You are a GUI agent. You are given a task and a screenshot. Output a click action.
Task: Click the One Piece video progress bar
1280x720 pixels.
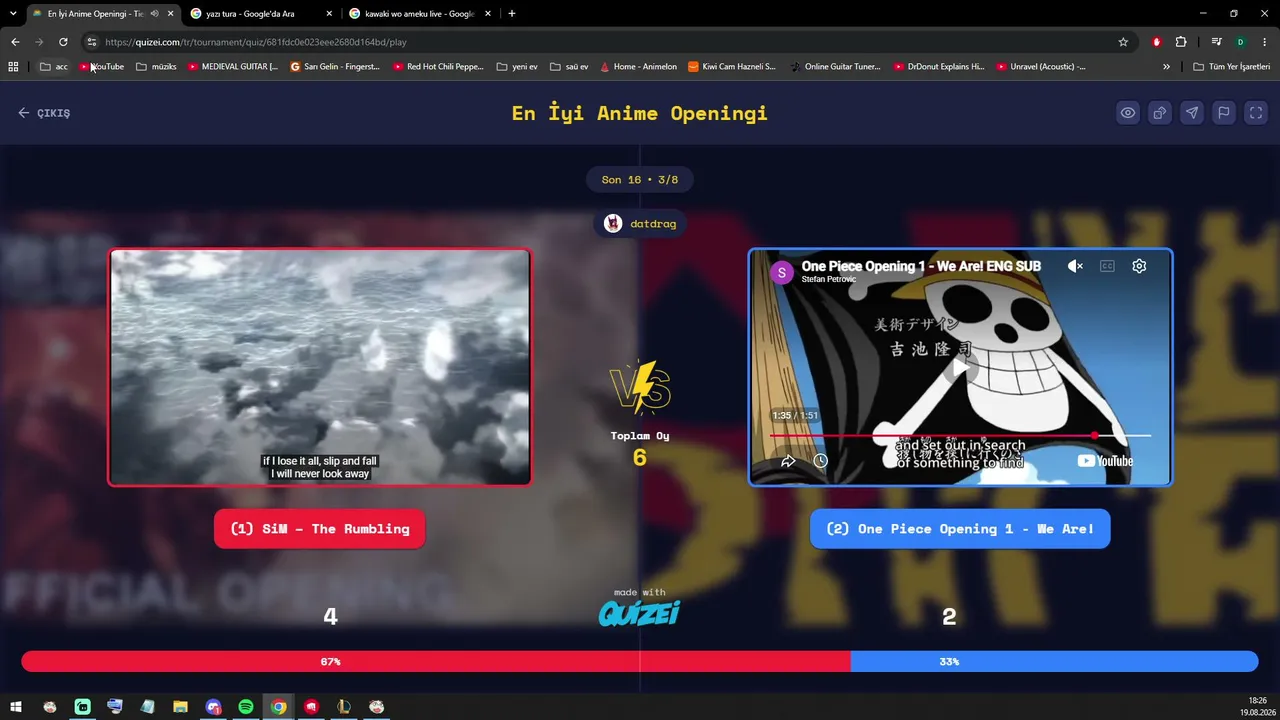pos(960,436)
